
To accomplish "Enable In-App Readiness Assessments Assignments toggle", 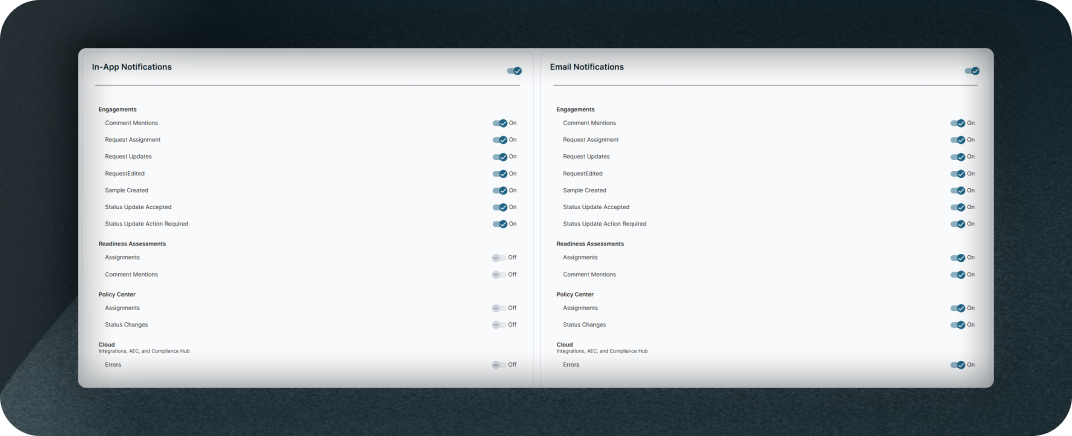I will point(499,258).
